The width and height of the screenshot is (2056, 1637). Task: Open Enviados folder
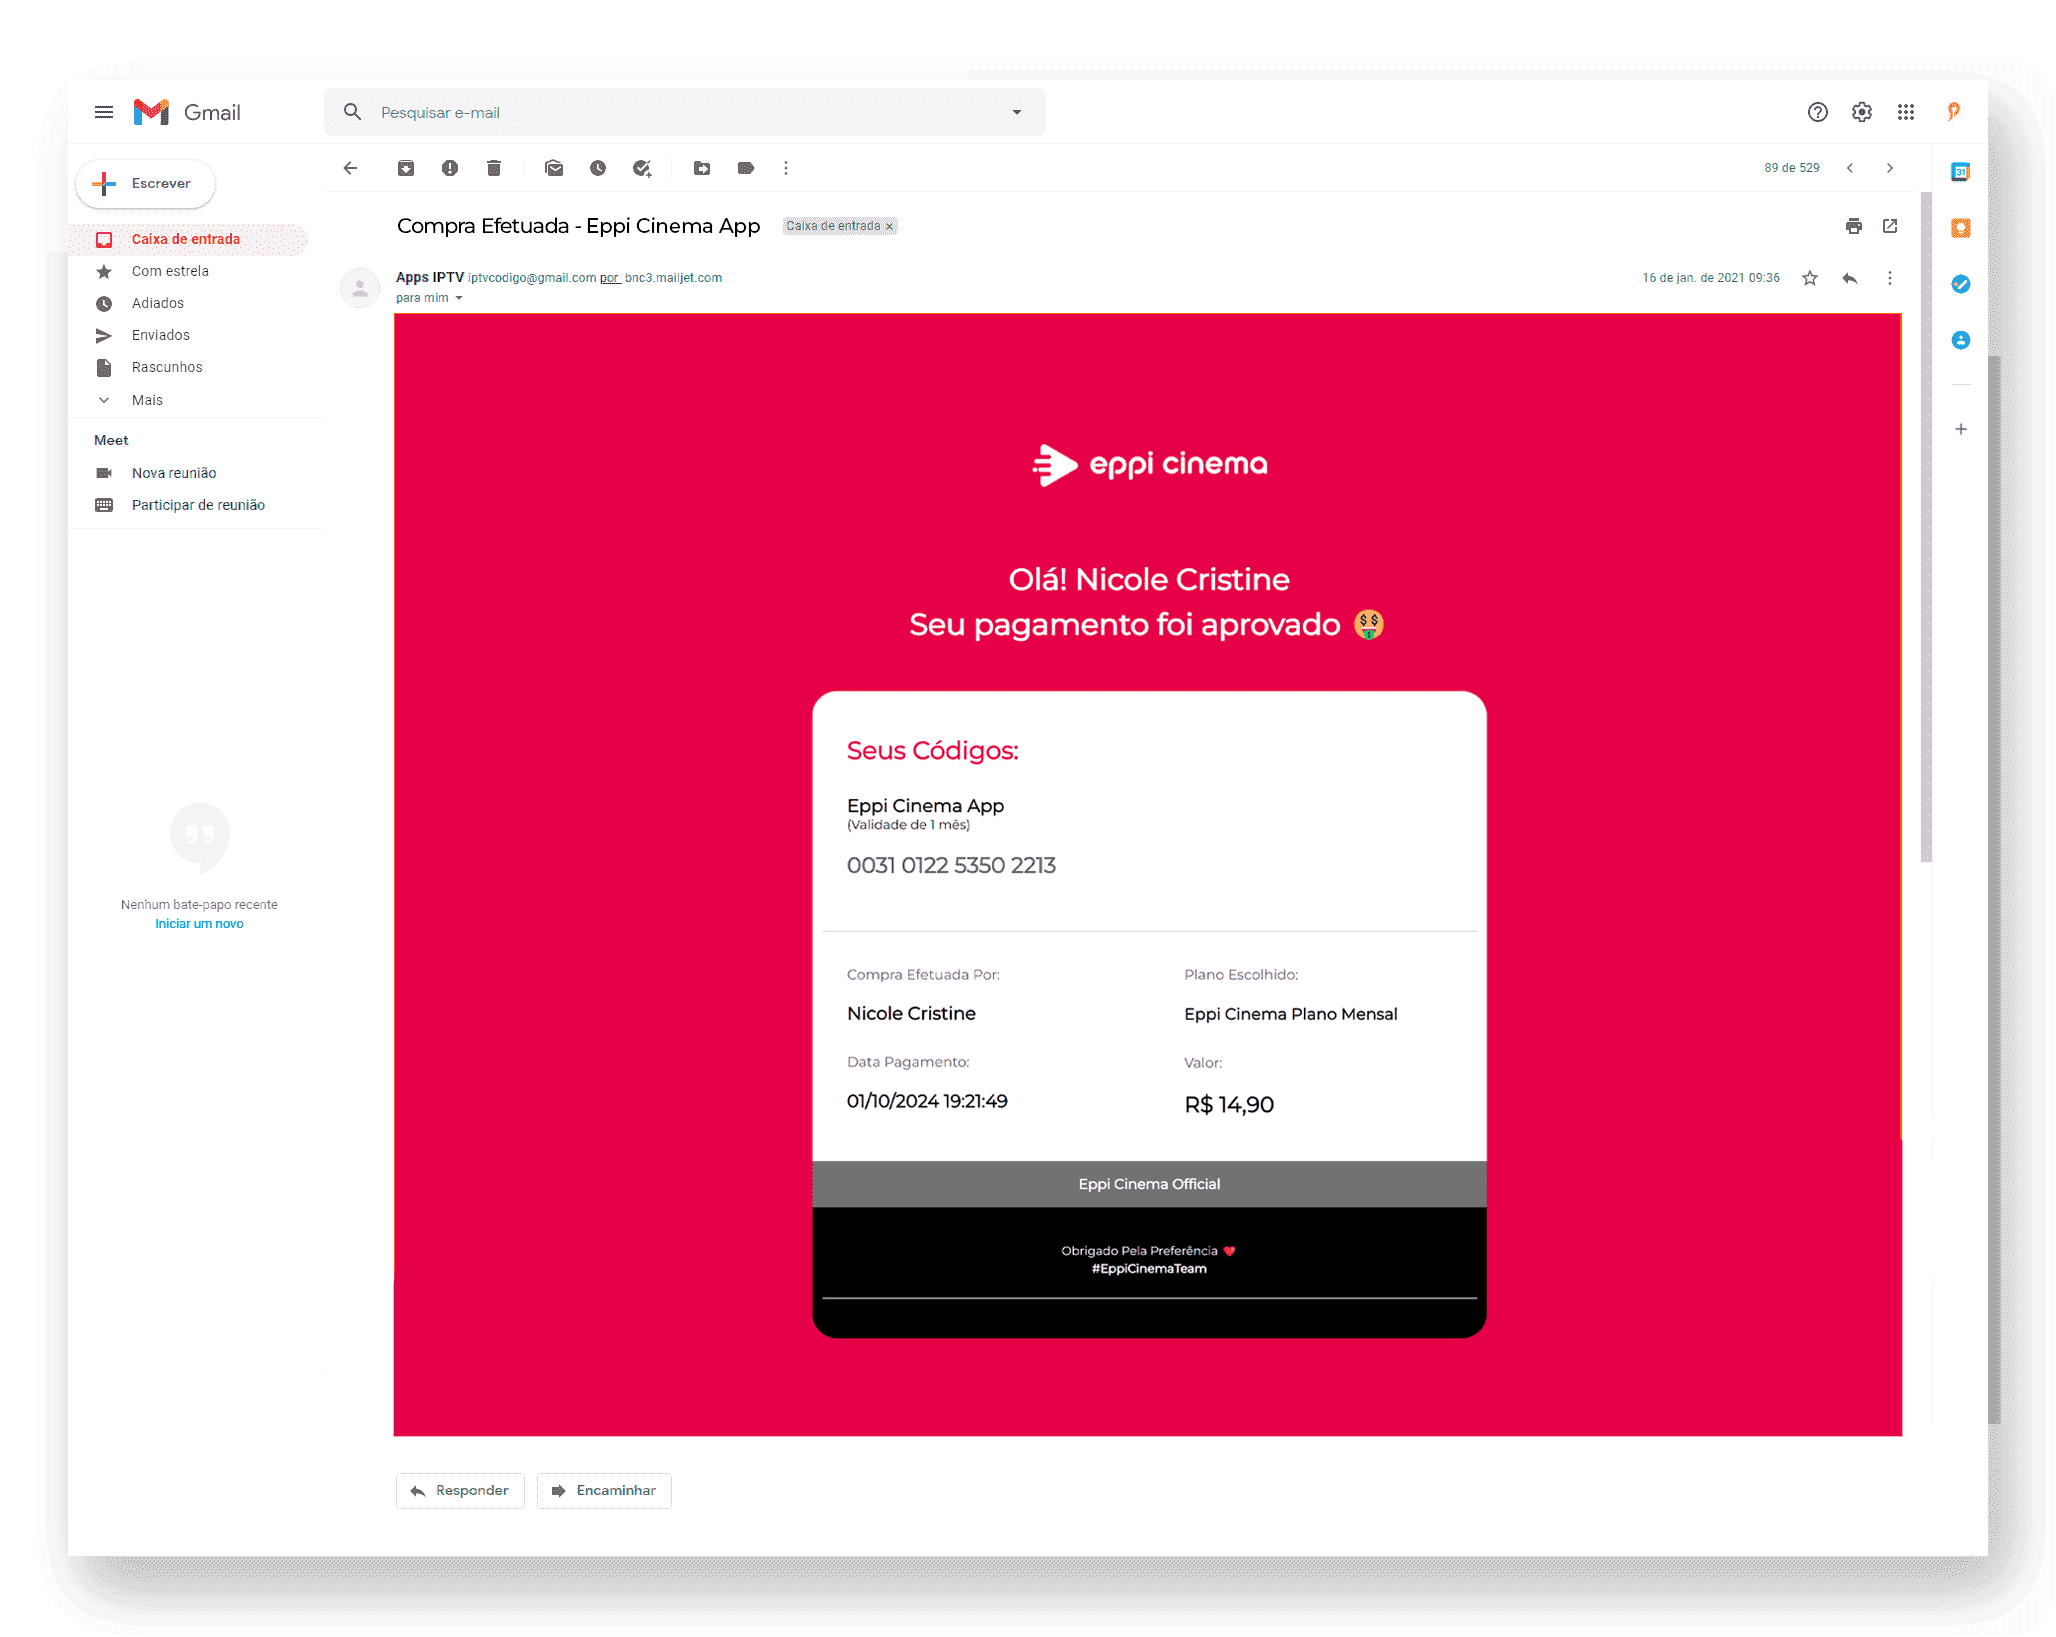tap(161, 335)
